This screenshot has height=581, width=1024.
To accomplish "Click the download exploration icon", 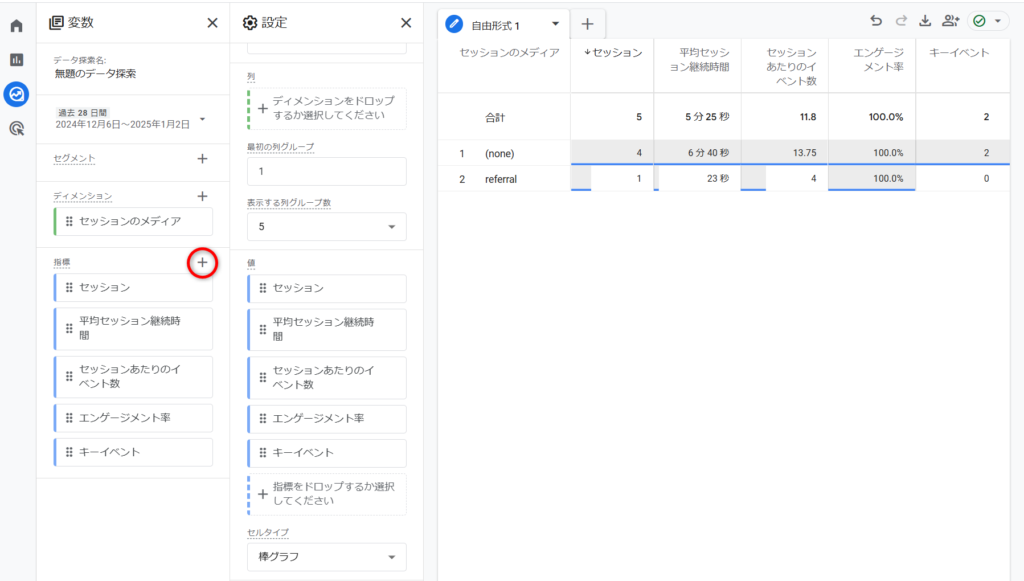I will click(924, 22).
